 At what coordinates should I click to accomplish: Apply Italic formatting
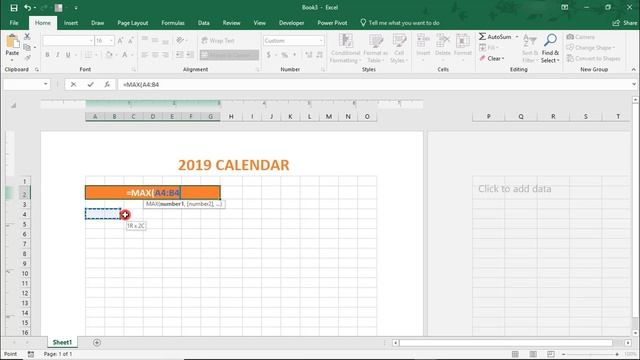[x=58, y=55]
